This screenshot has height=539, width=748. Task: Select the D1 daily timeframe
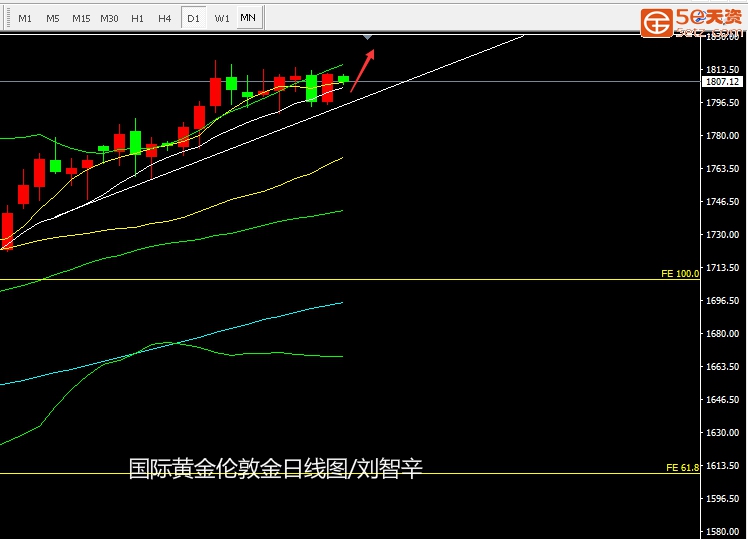[x=193, y=19]
